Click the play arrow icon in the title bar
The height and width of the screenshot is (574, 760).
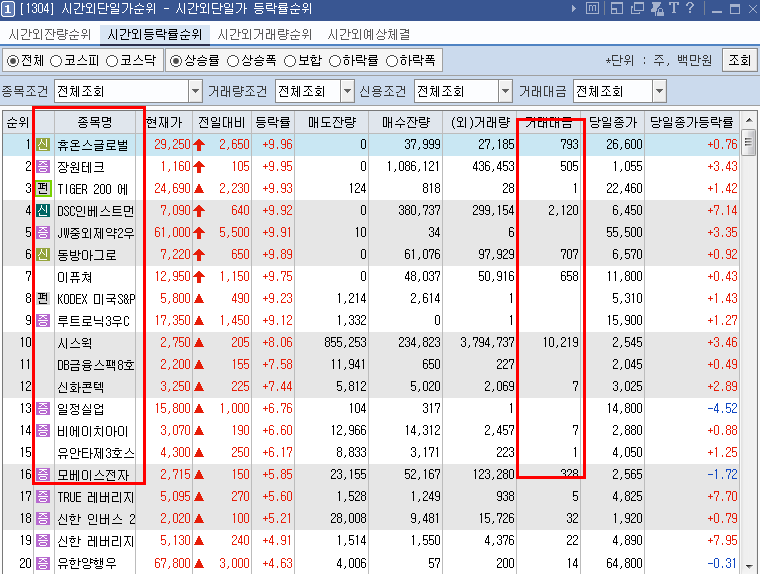(x=574, y=8)
